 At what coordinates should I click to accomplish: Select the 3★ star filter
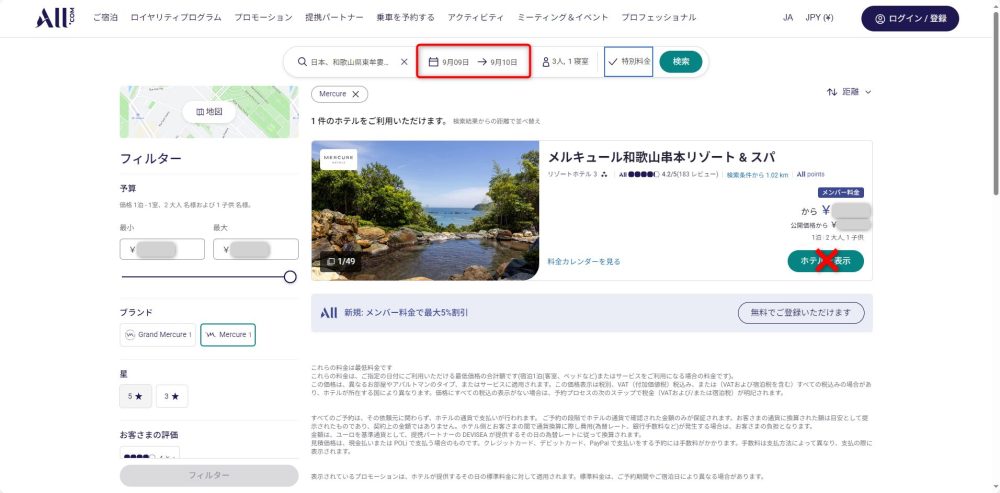click(172, 396)
